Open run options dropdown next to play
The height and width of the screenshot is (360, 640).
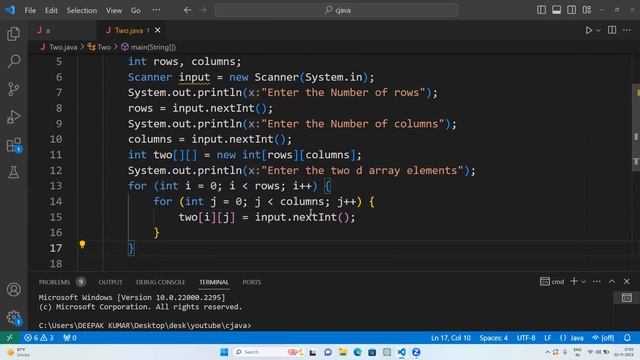point(598,30)
